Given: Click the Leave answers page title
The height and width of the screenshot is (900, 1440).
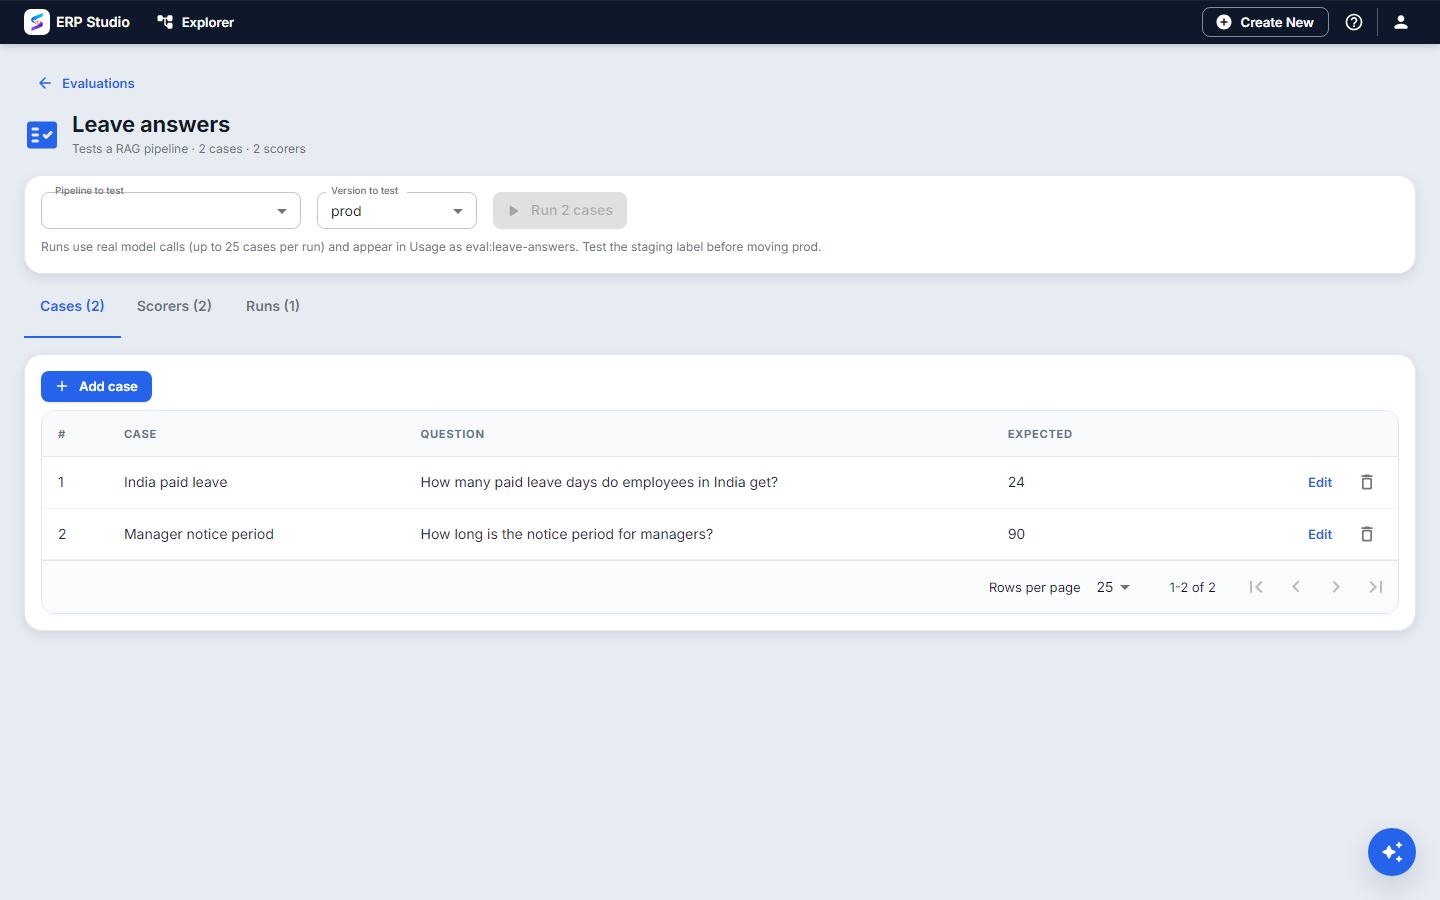Looking at the screenshot, I should click(151, 124).
